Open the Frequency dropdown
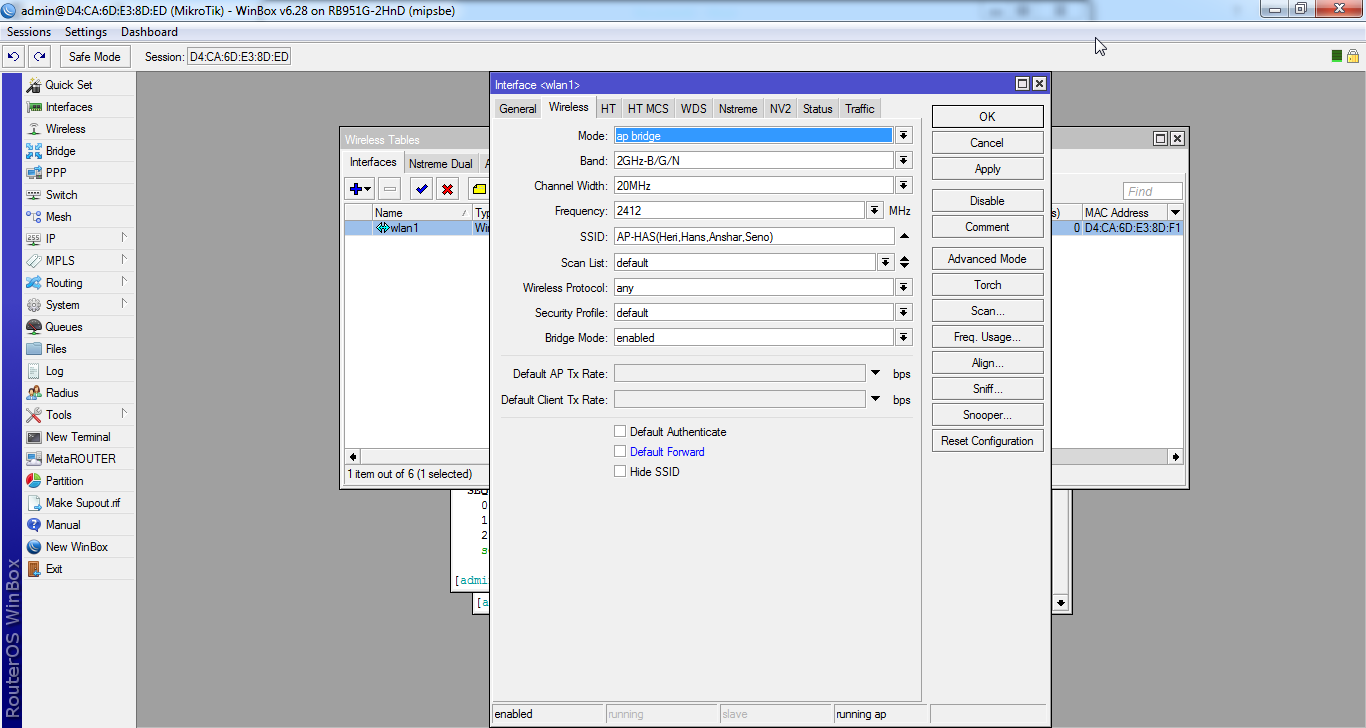 [875, 211]
